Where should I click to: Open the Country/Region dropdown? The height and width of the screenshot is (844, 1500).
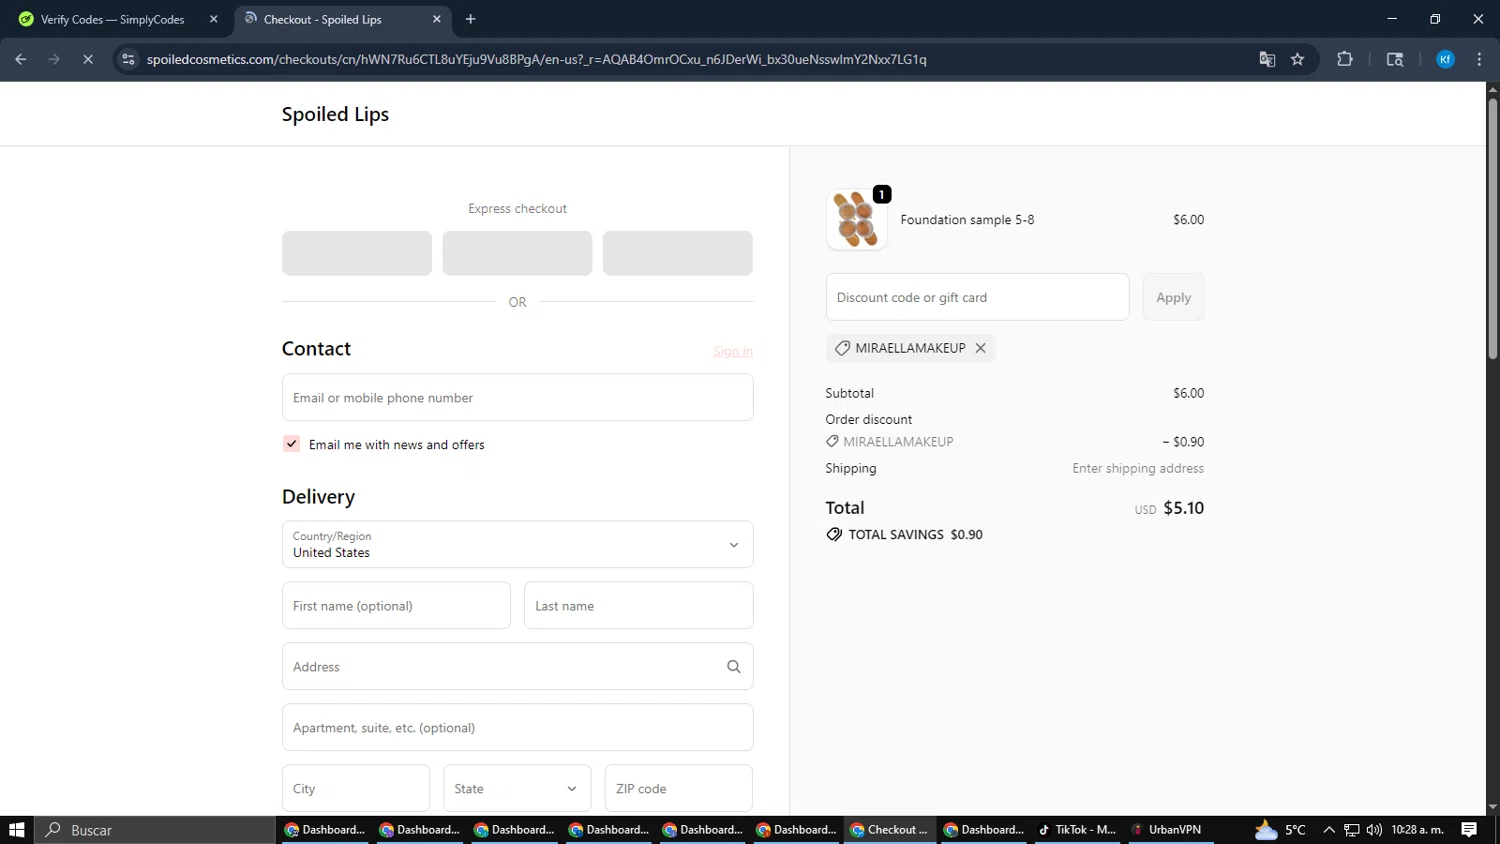click(517, 544)
